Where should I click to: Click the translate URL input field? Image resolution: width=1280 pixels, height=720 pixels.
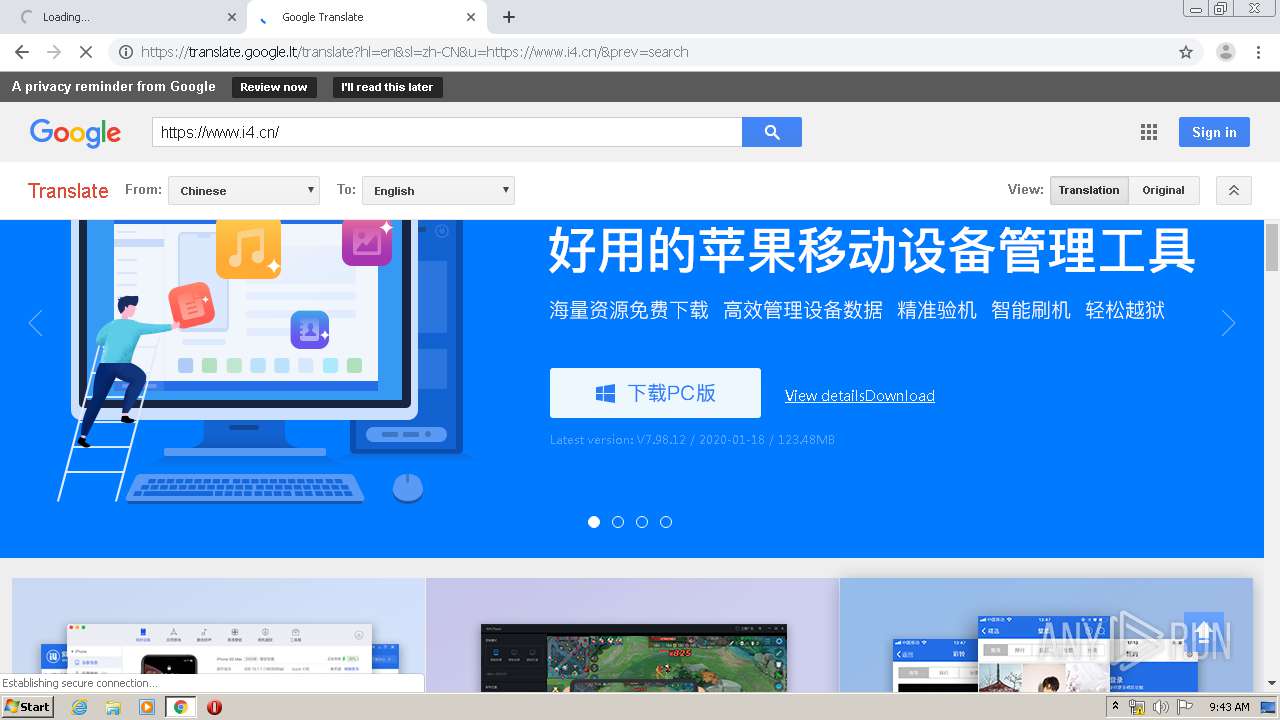[x=447, y=132]
